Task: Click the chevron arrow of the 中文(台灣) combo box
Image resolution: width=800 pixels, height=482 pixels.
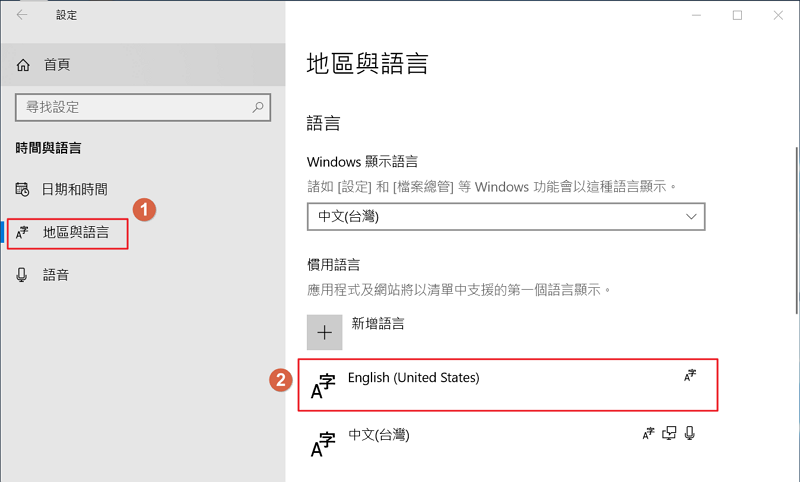Action: point(690,216)
